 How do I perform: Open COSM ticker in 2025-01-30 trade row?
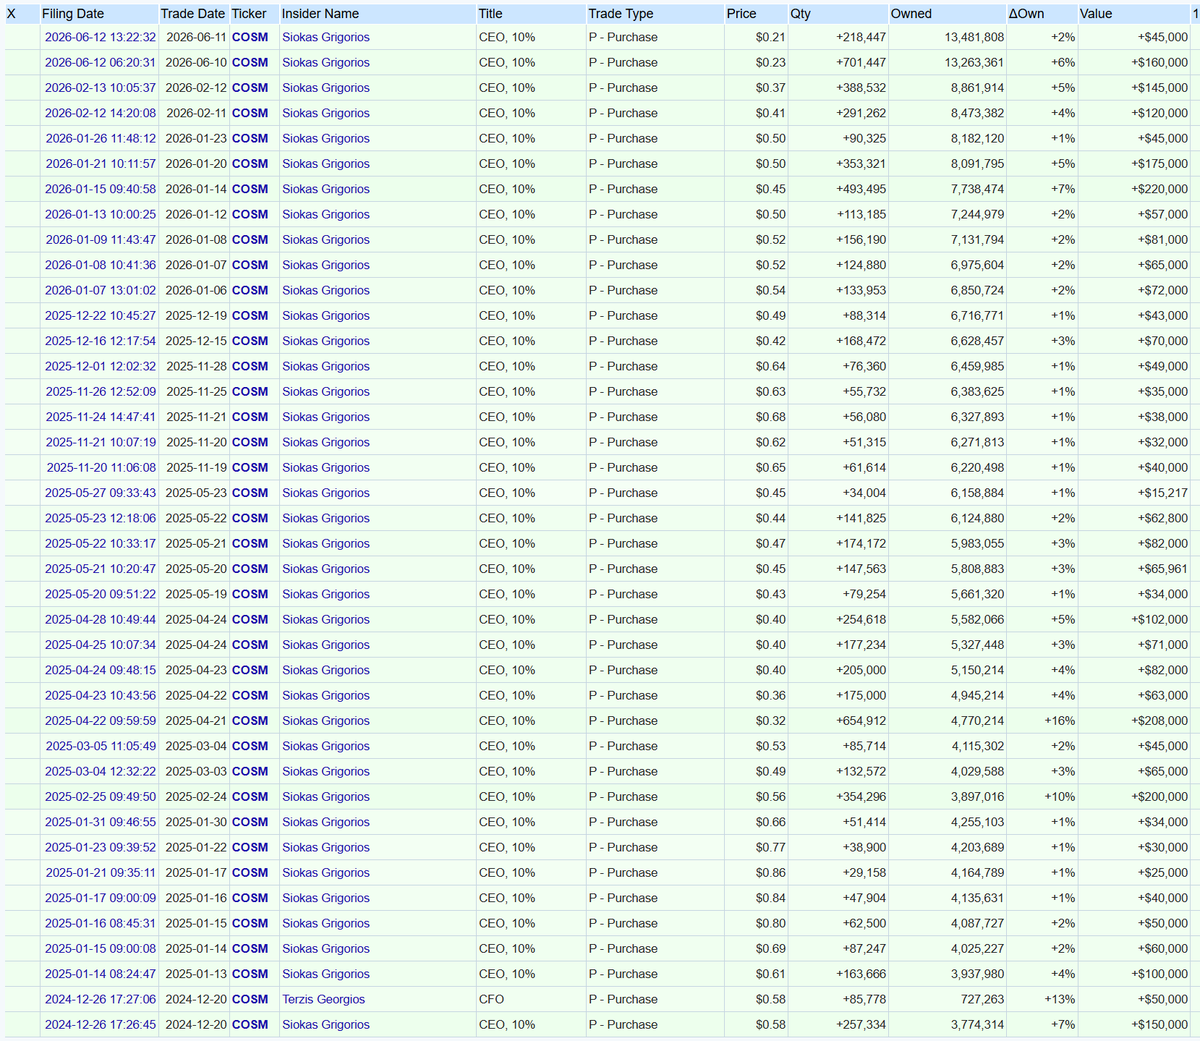pyautogui.click(x=250, y=822)
